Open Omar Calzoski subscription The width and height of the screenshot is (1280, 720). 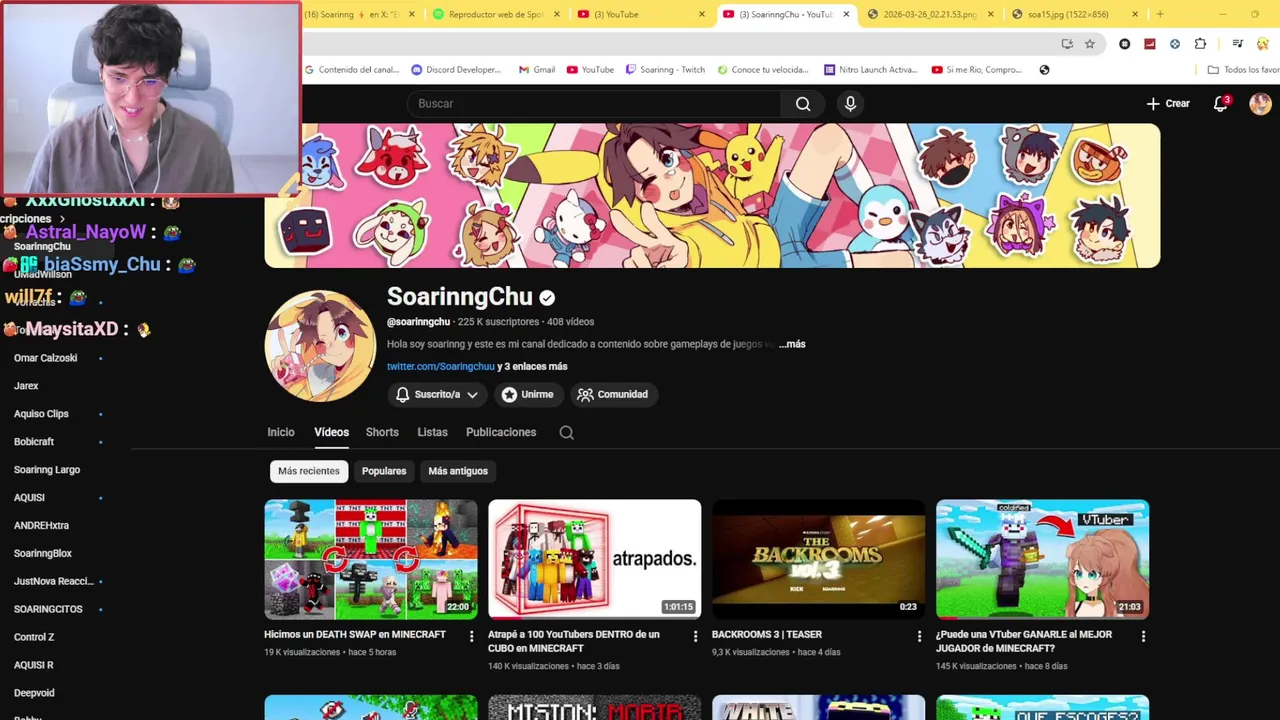45,358
